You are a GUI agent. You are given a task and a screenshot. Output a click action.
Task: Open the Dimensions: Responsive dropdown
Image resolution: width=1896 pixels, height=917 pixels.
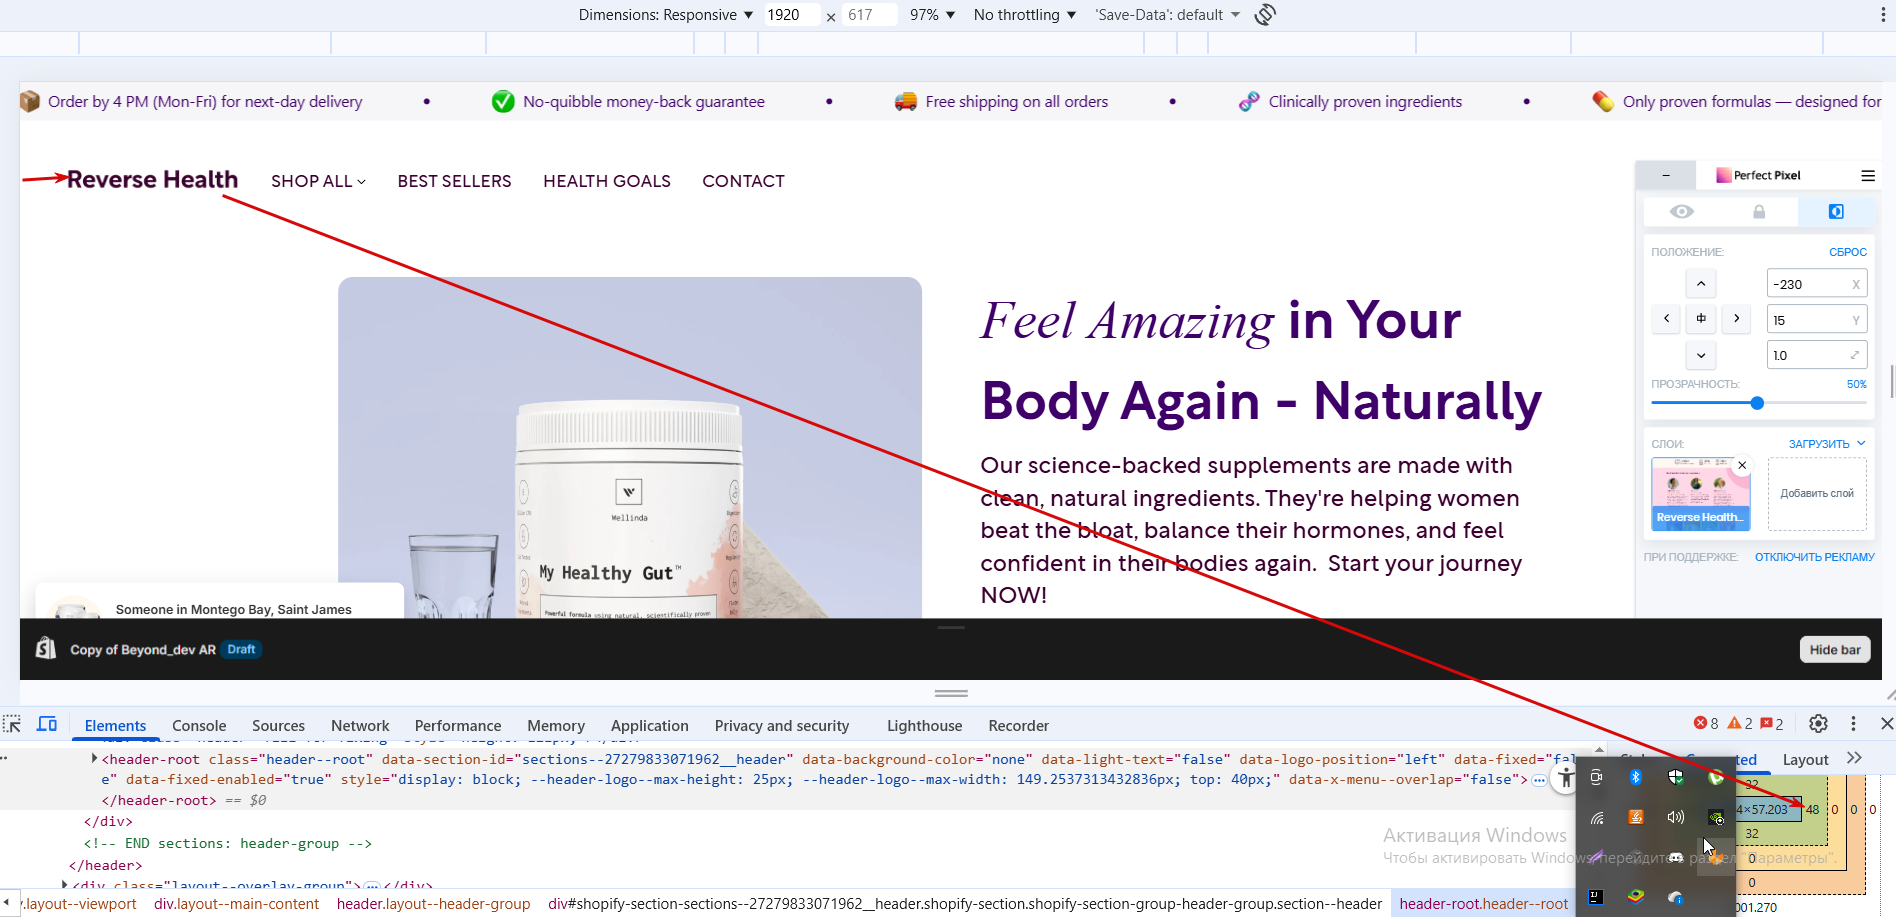(666, 15)
